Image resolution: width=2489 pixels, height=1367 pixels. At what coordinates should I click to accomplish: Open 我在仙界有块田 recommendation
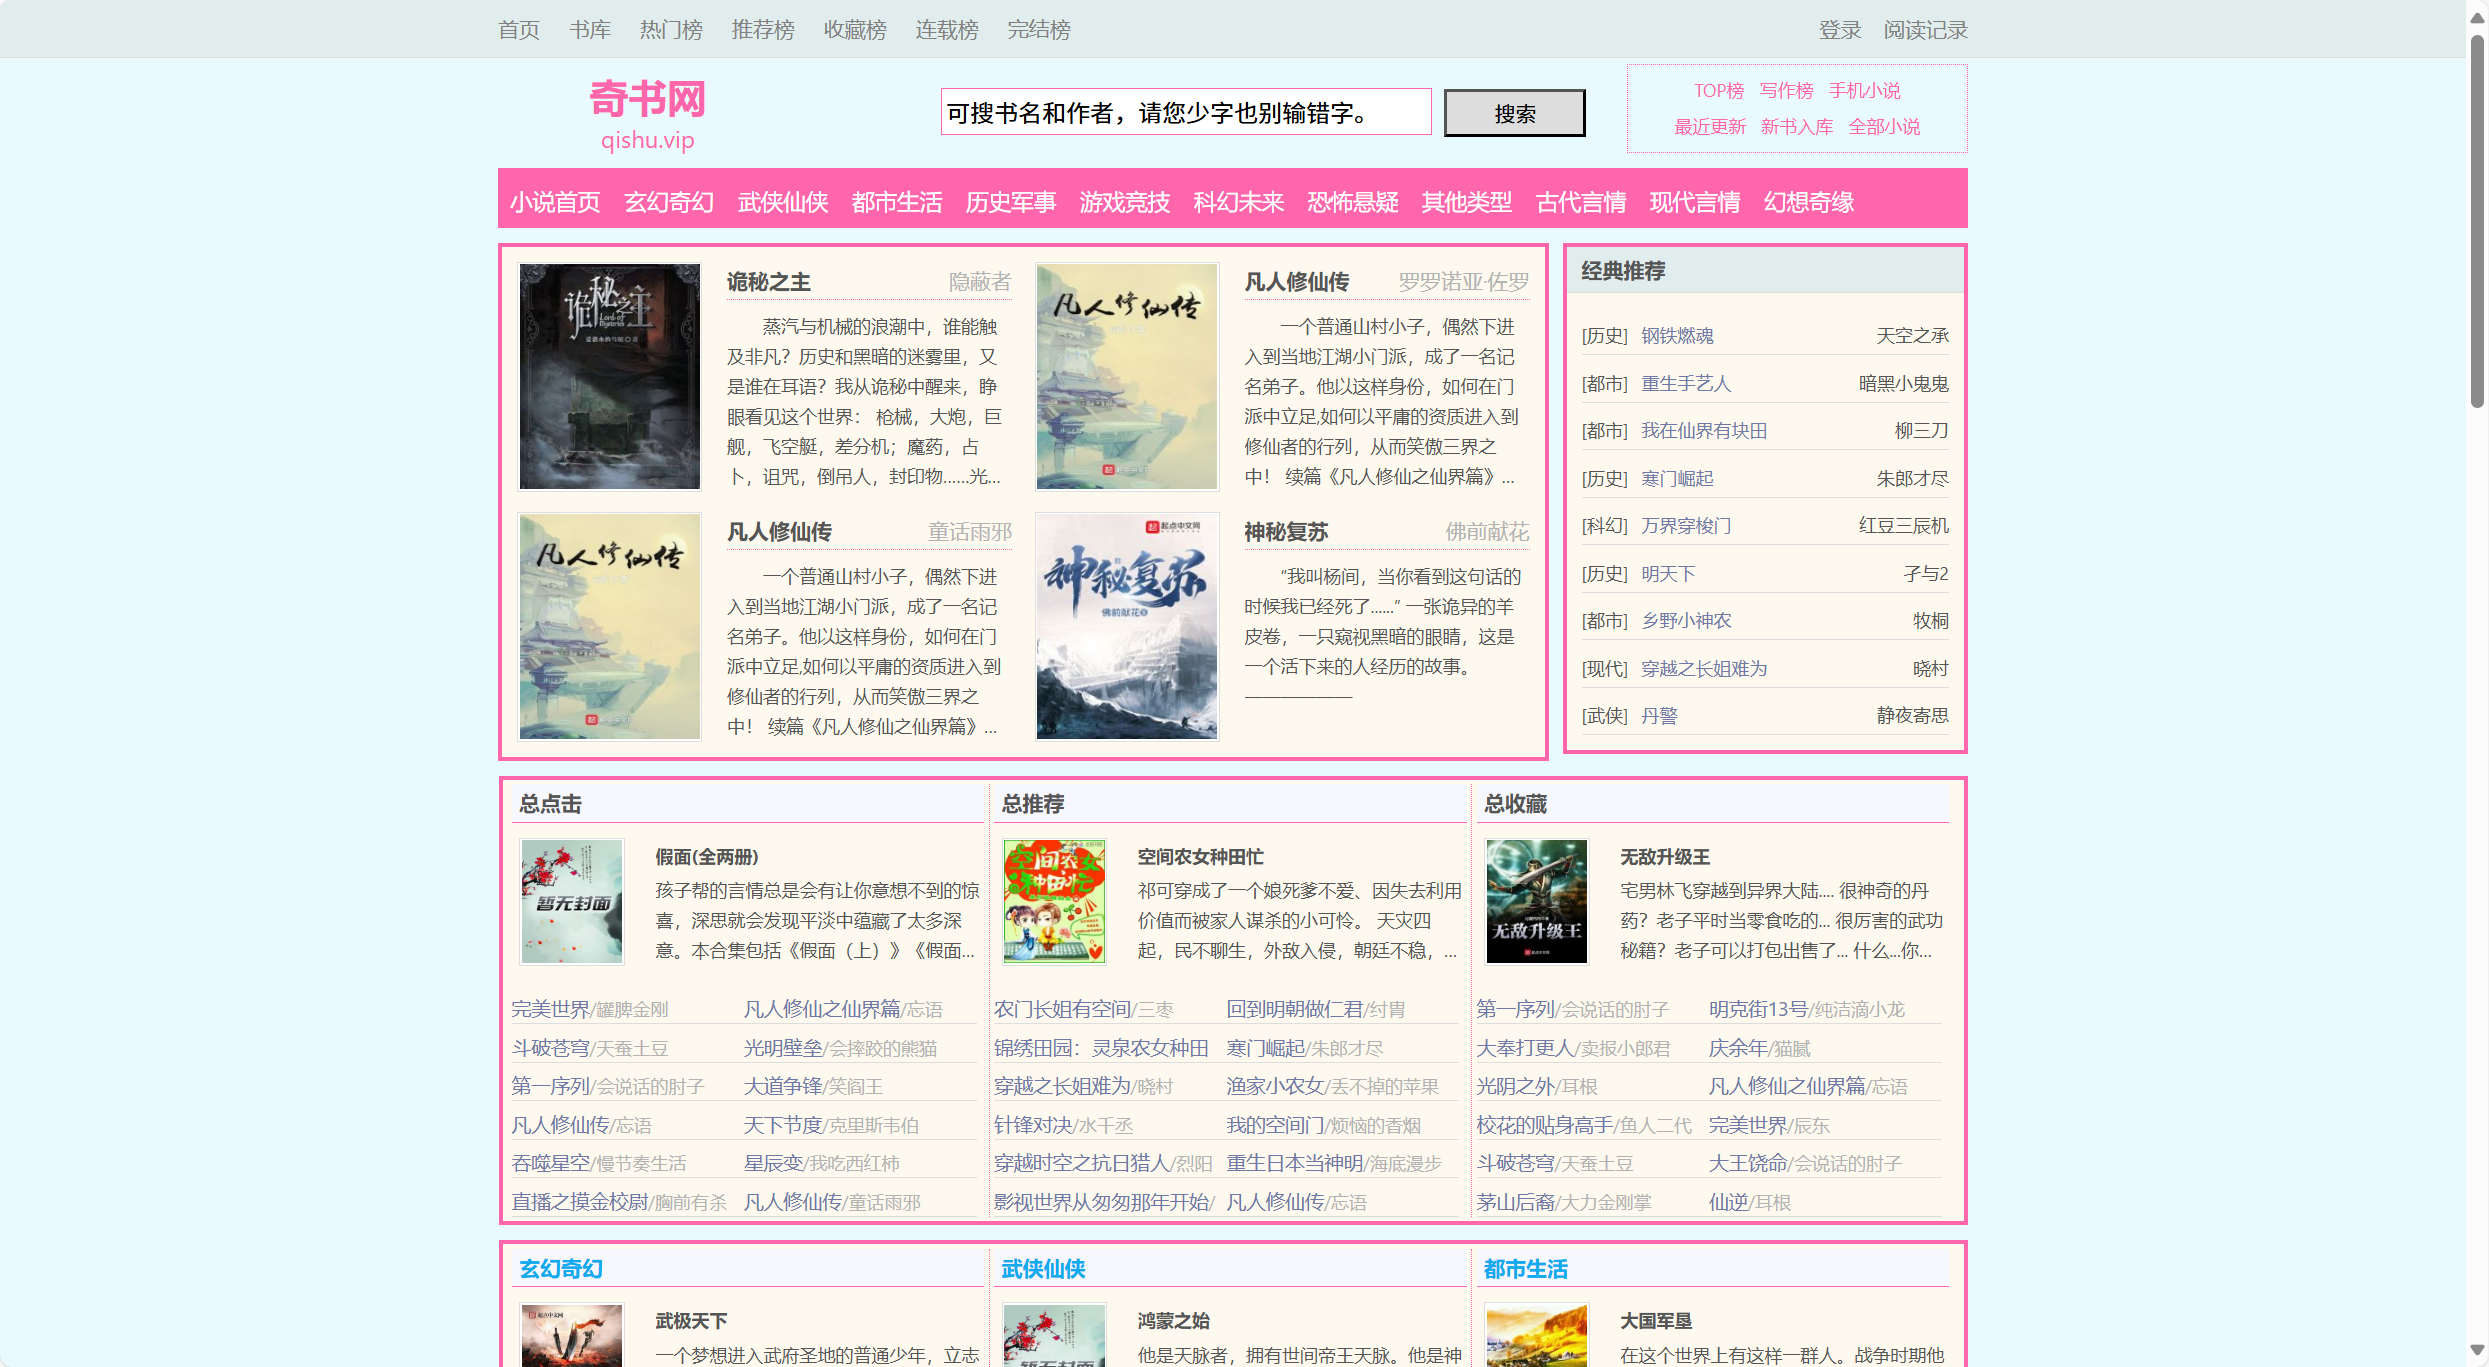pyautogui.click(x=1704, y=431)
